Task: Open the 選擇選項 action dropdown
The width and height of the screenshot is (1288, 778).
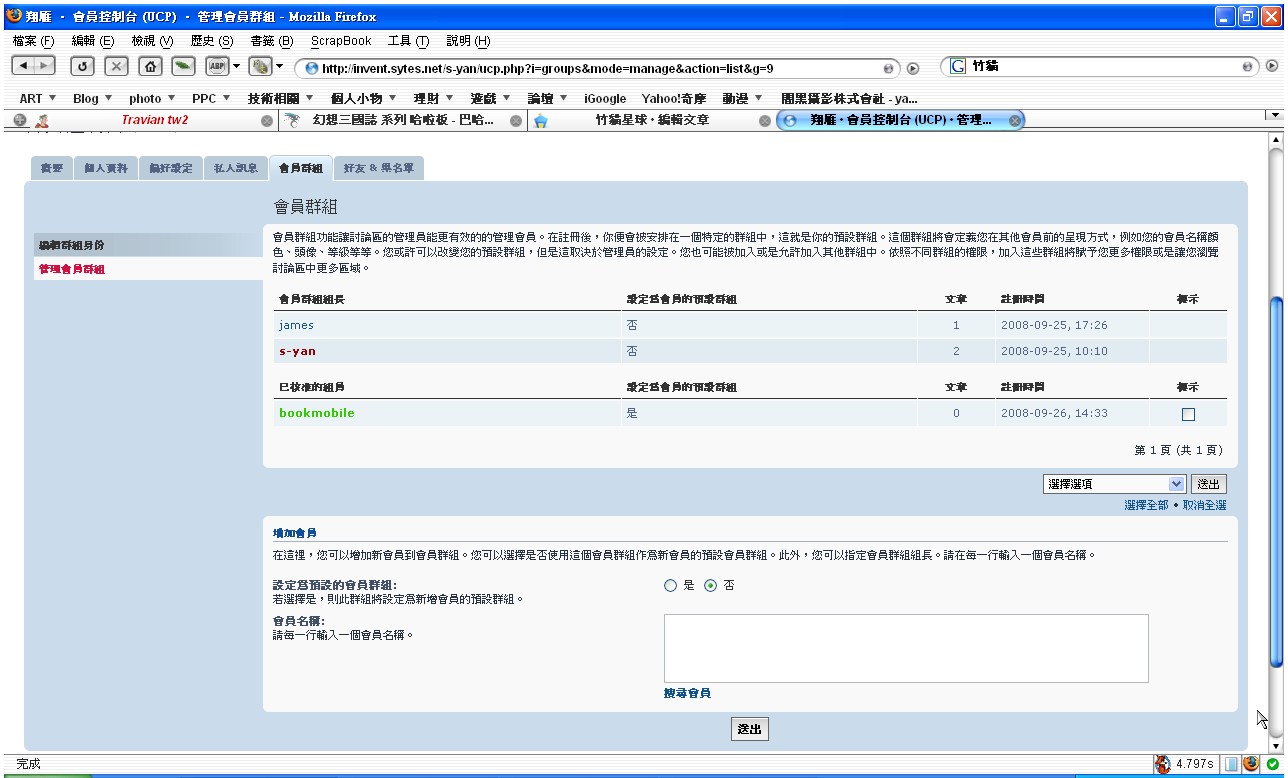Action: pos(1114,484)
